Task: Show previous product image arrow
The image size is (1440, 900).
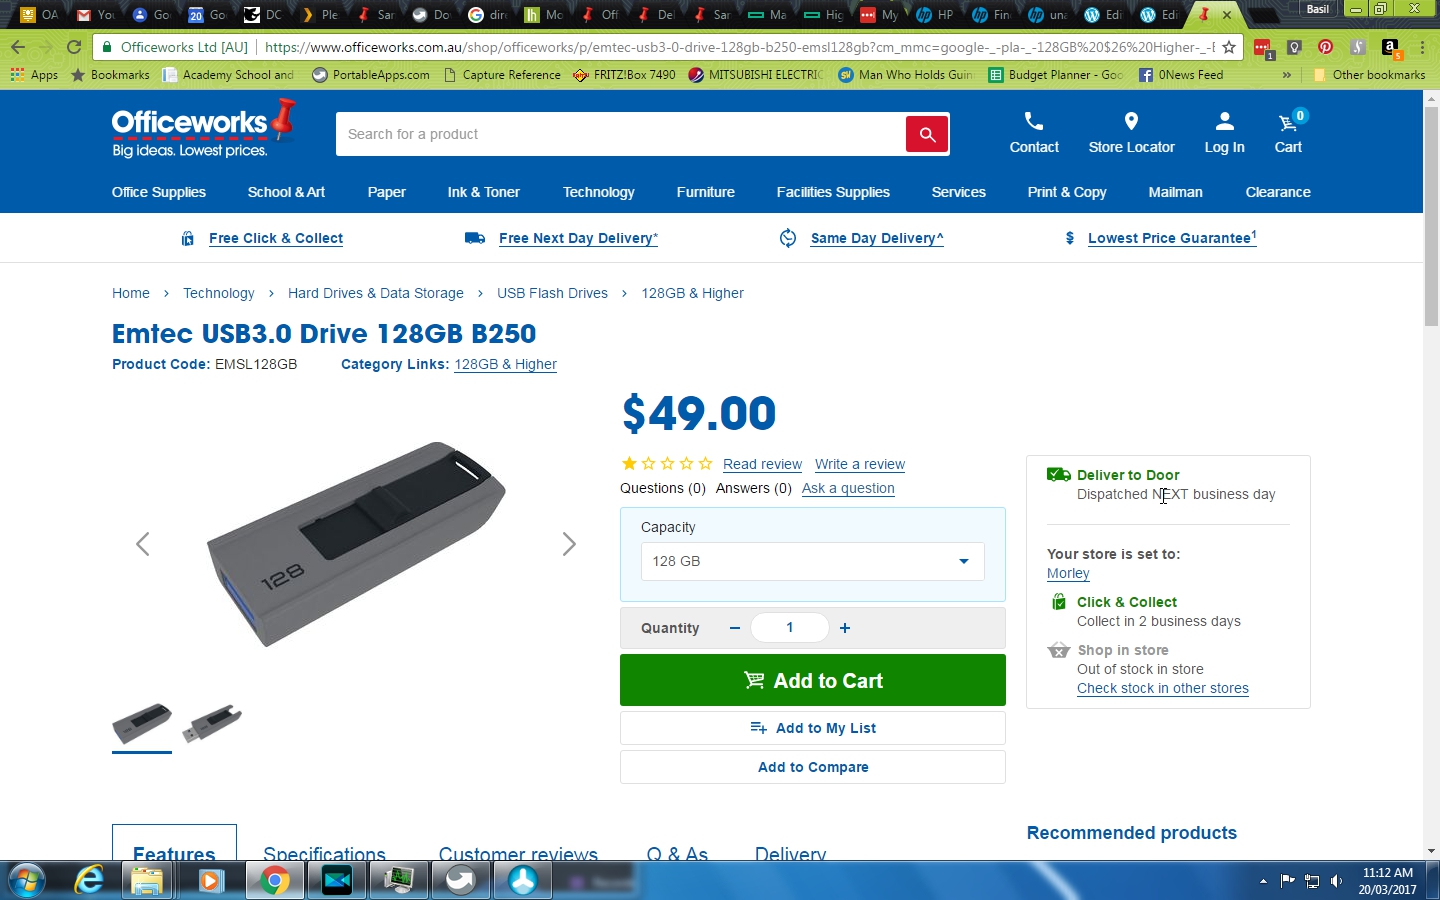Action: (x=142, y=544)
